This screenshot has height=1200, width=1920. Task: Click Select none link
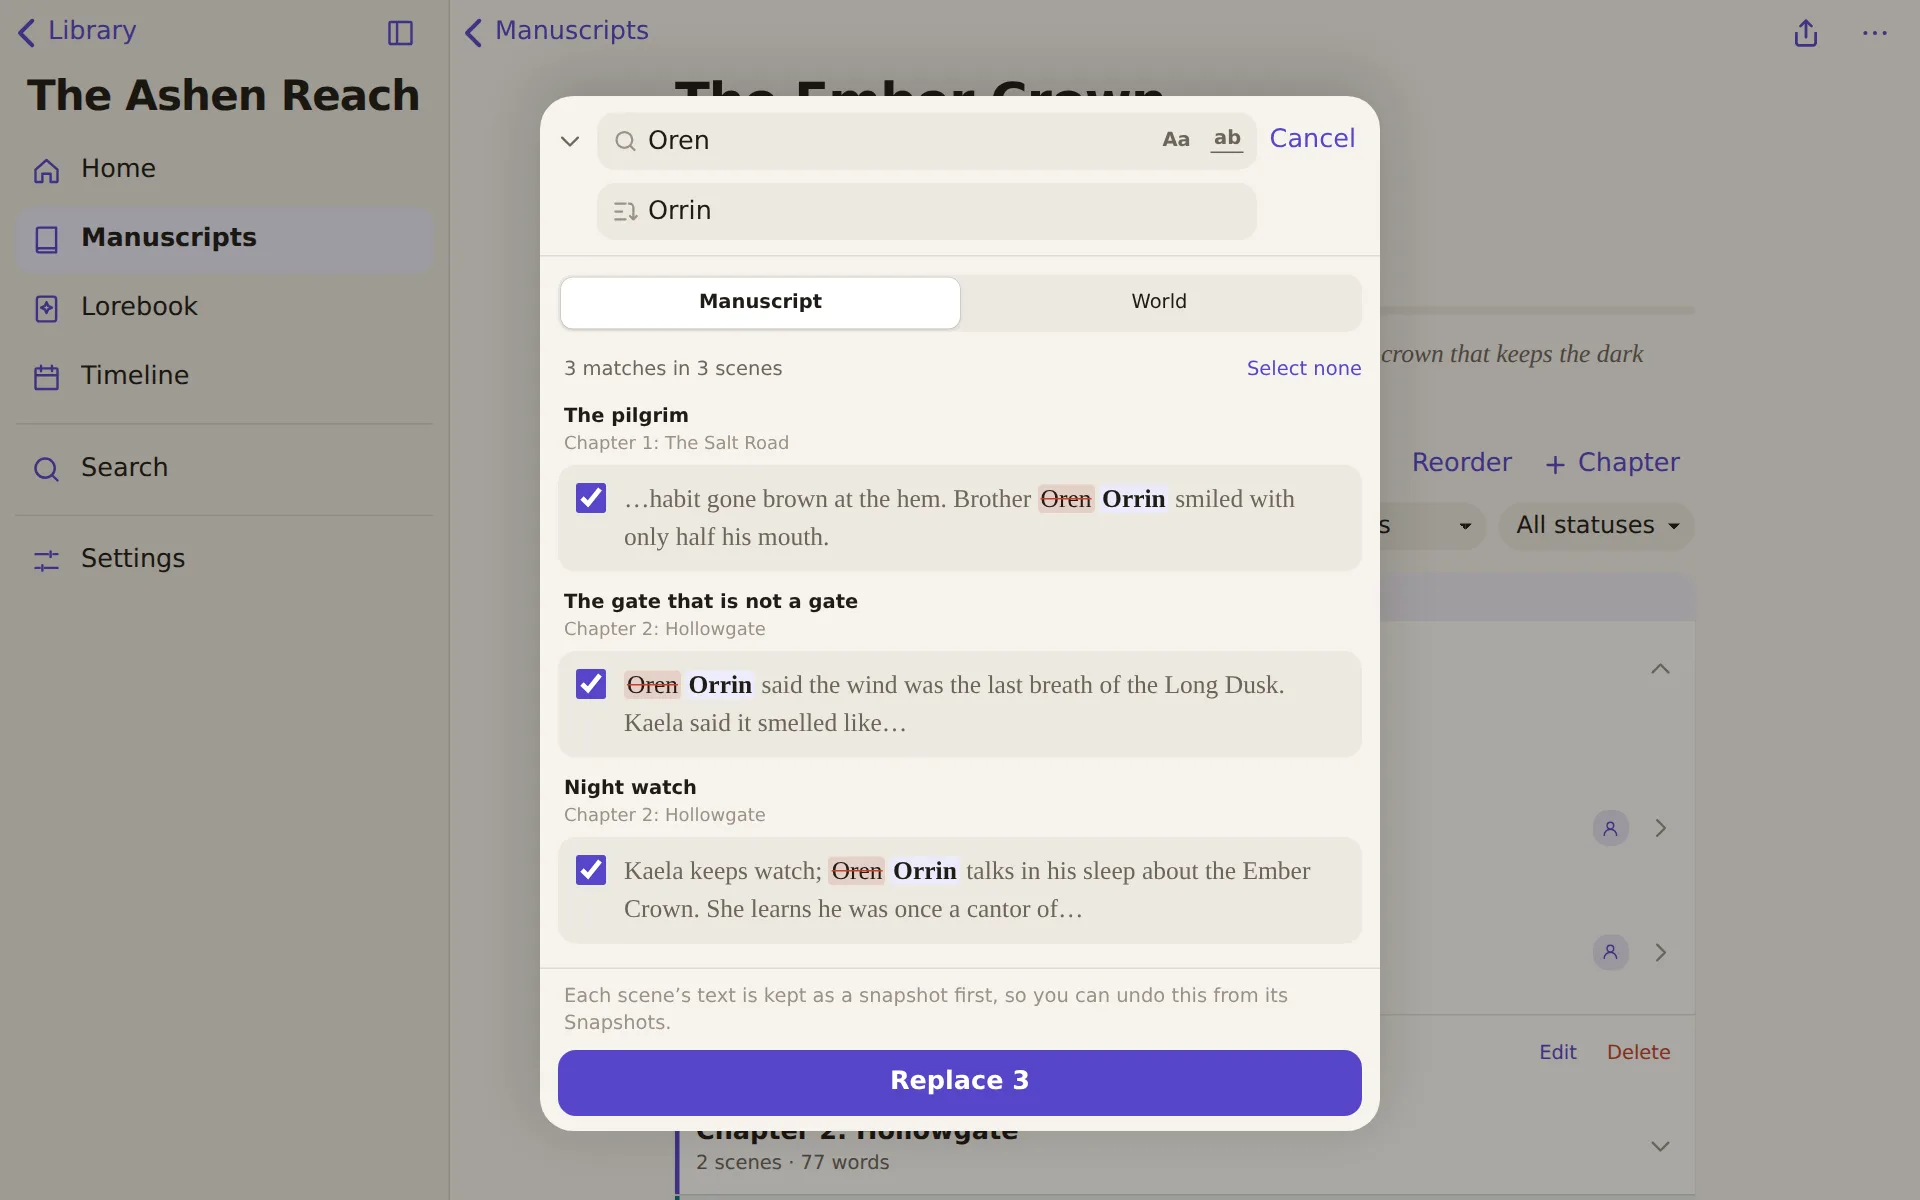point(1303,368)
